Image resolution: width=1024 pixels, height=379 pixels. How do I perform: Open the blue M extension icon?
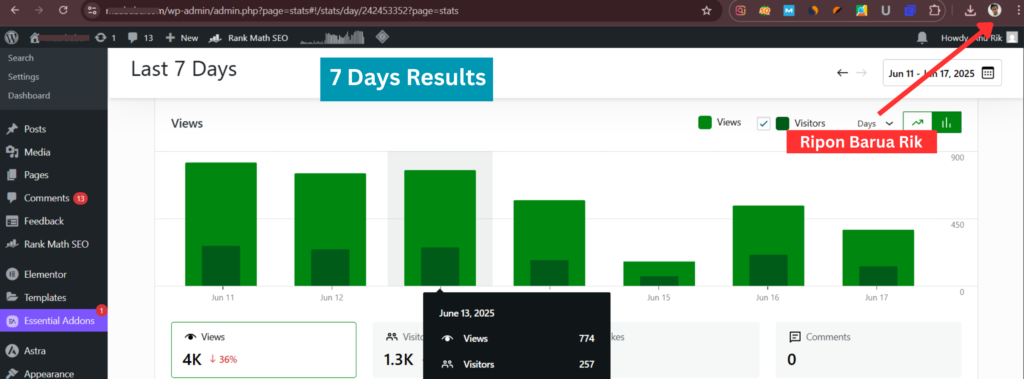click(x=789, y=10)
